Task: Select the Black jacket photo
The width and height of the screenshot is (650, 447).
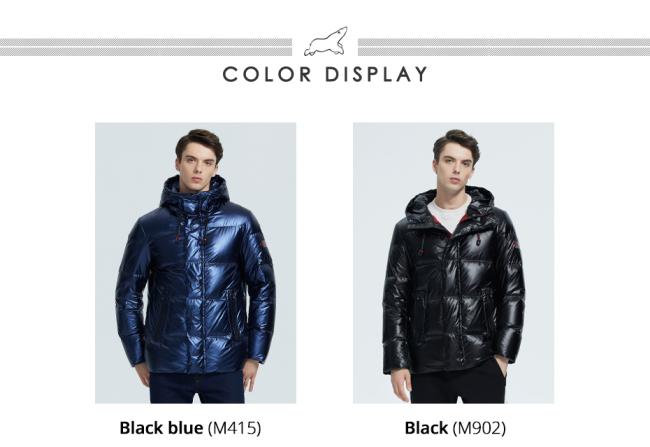Action: click(x=454, y=263)
